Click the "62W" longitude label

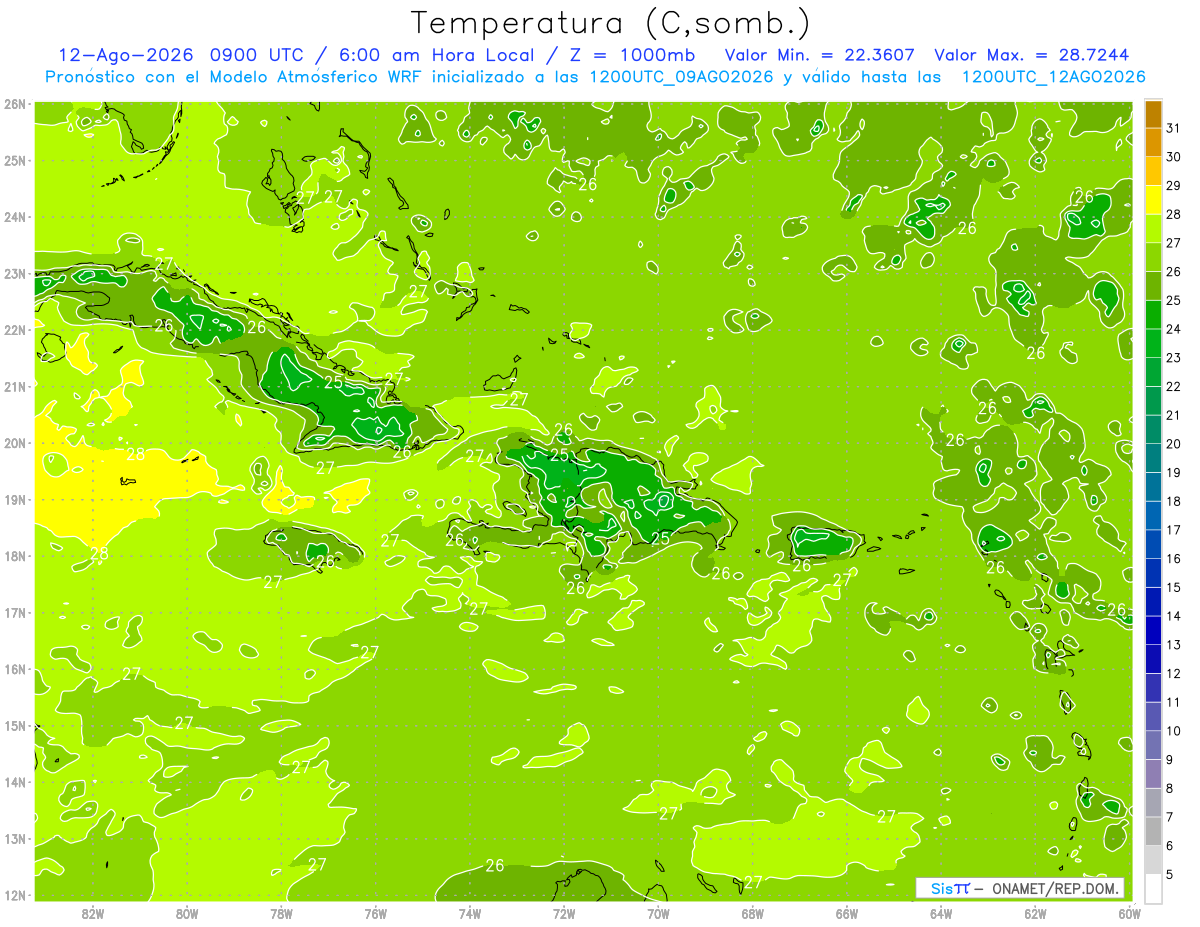1035,913
